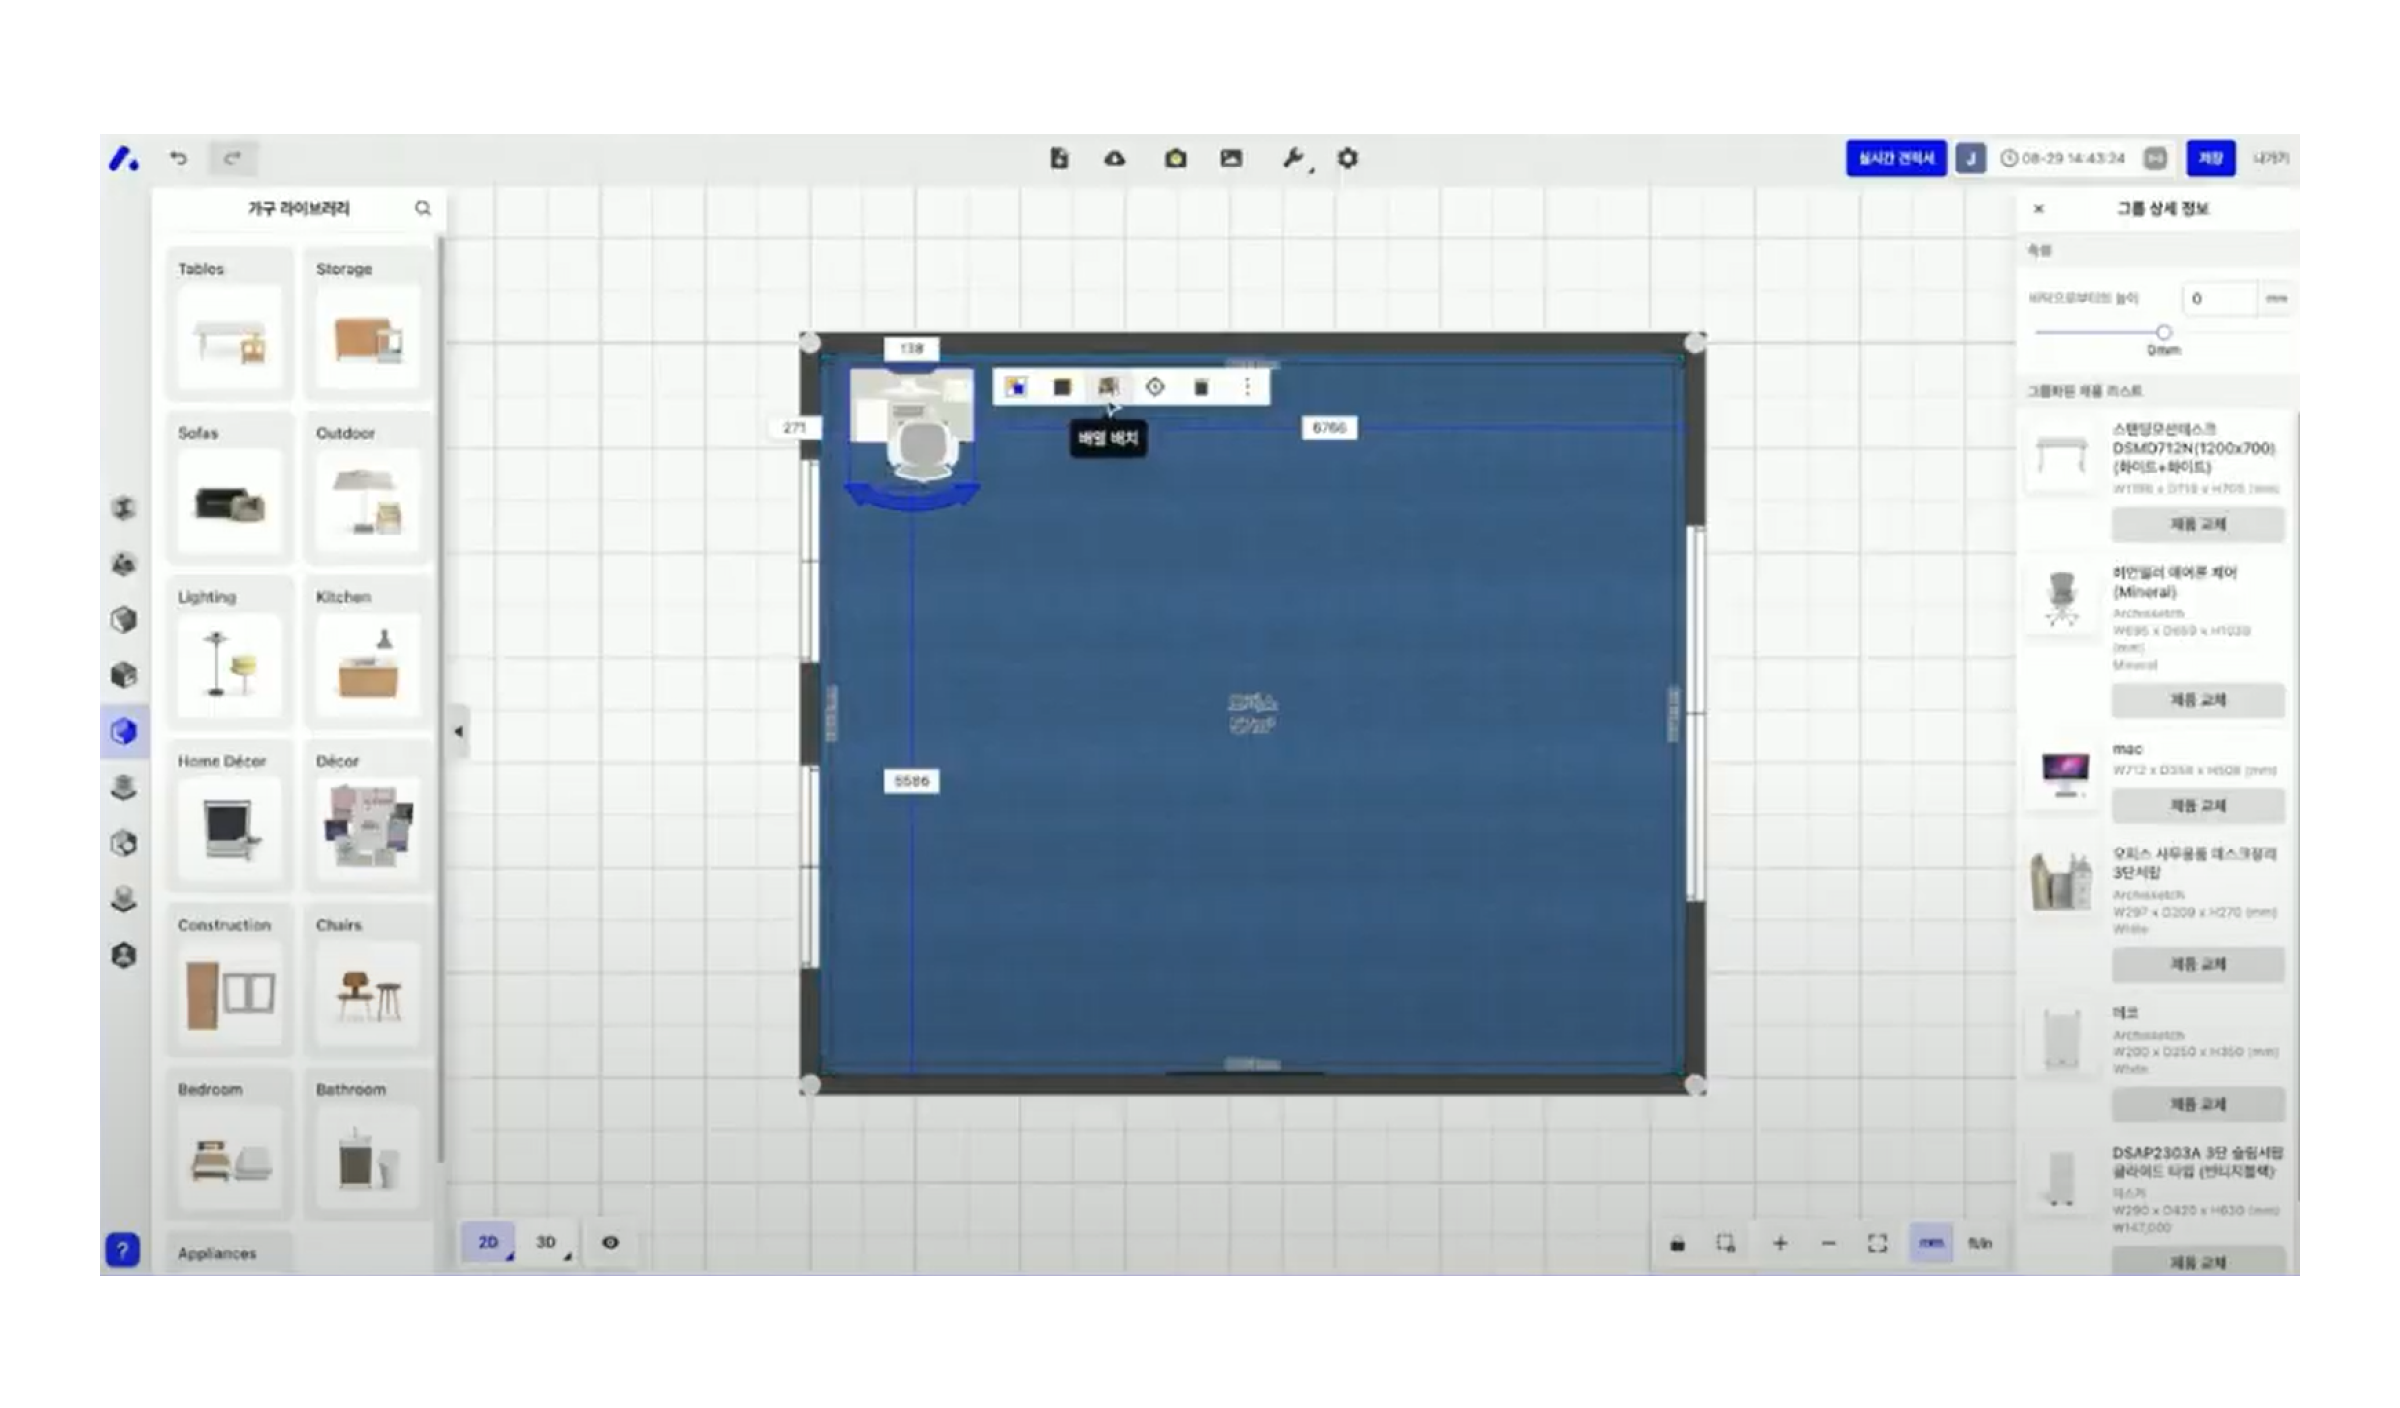2400x1408 pixels.
Task: Open help with the question mark icon
Action: pyautogui.click(x=122, y=1249)
